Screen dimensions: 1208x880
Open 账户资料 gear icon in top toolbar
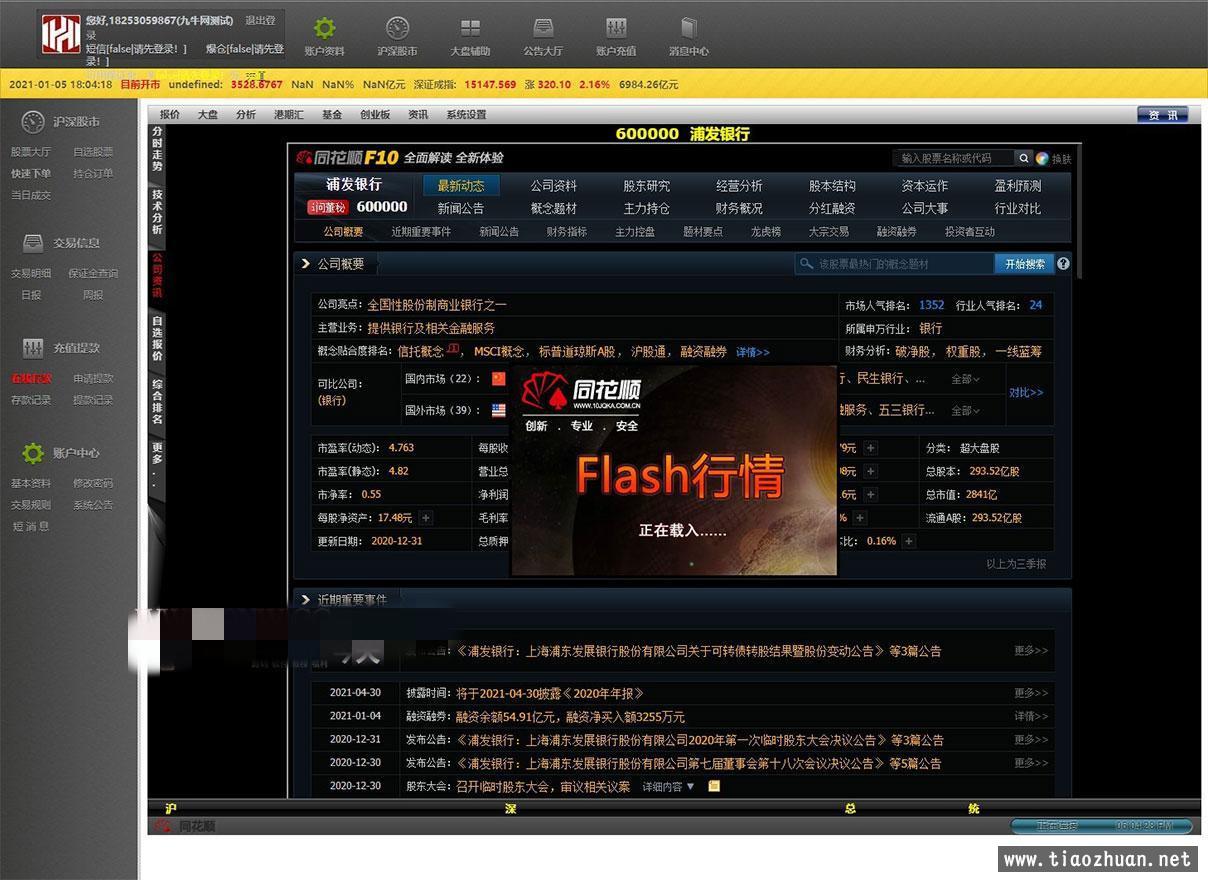click(325, 28)
